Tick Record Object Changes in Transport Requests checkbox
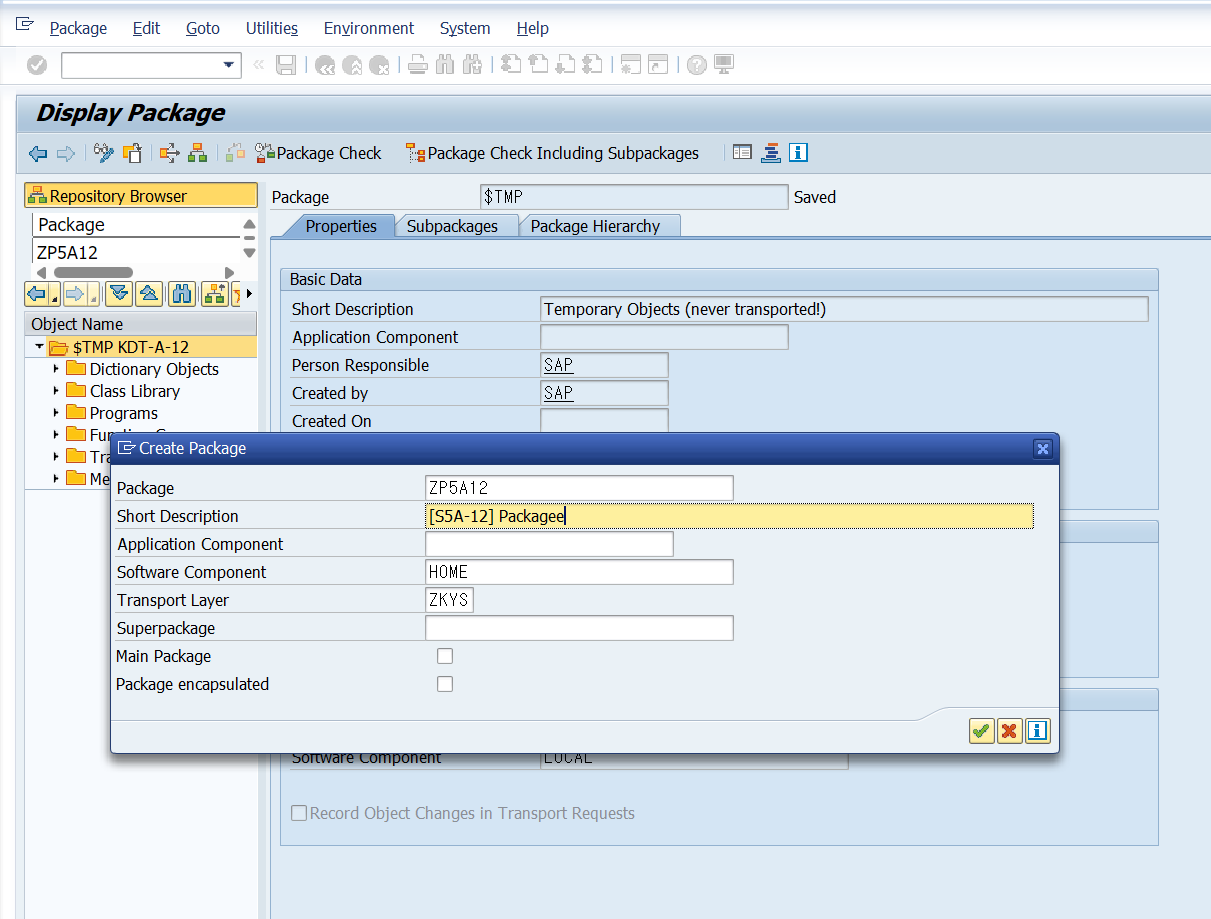 coord(299,813)
